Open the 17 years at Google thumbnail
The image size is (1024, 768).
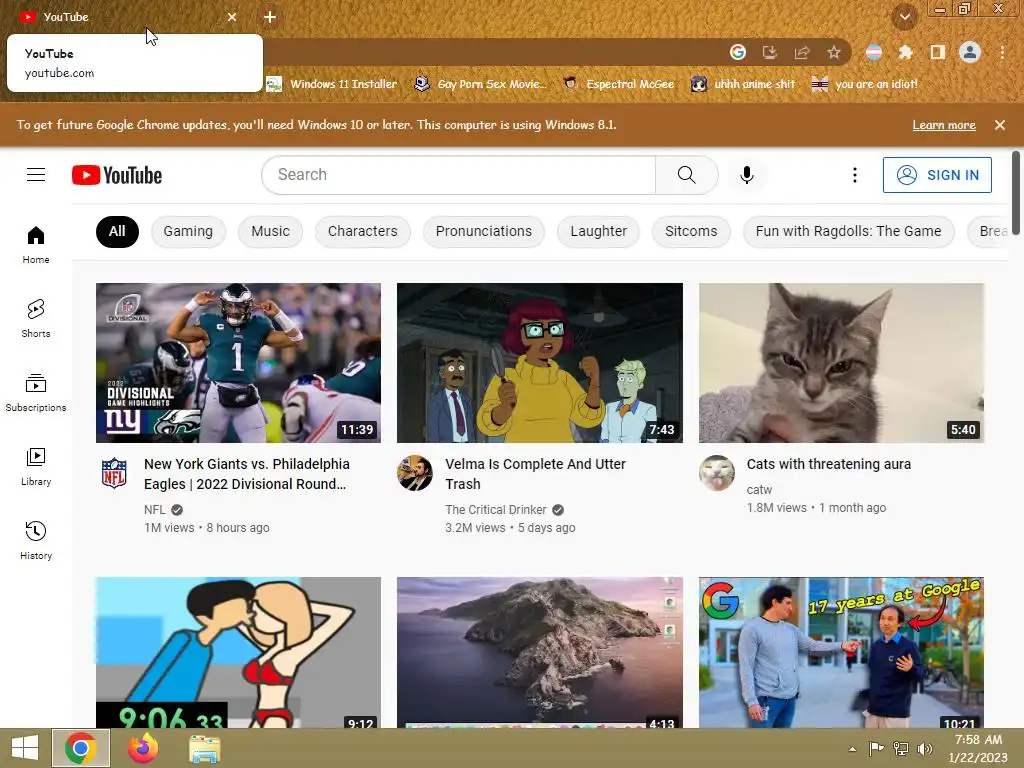click(x=841, y=652)
